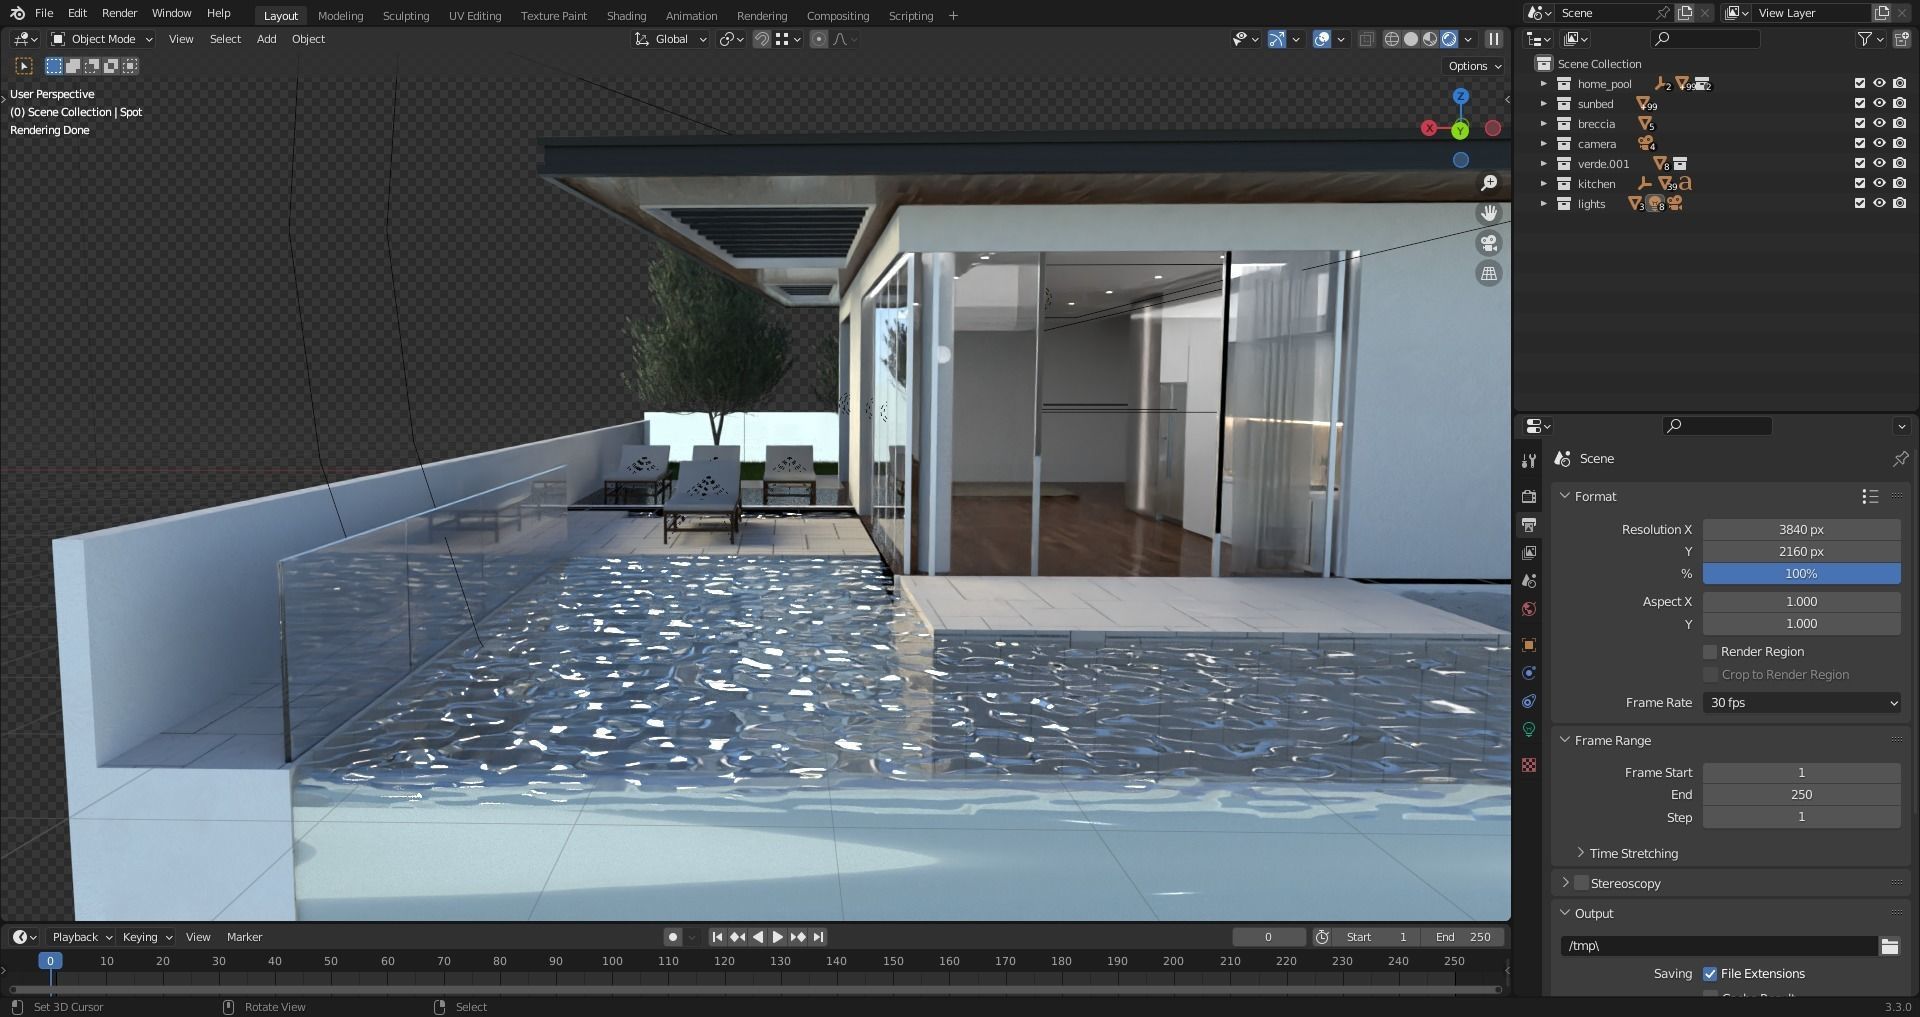Uncheck File Extensions checkbox
Image resolution: width=1920 pixels, height=1017 pixels.
click(1710, 974)
